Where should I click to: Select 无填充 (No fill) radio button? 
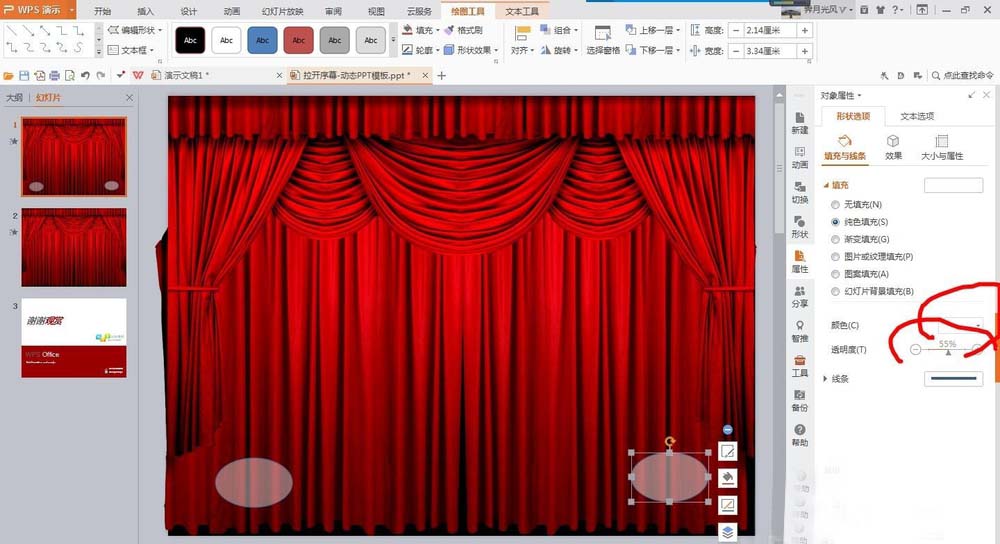click(836, 204)
